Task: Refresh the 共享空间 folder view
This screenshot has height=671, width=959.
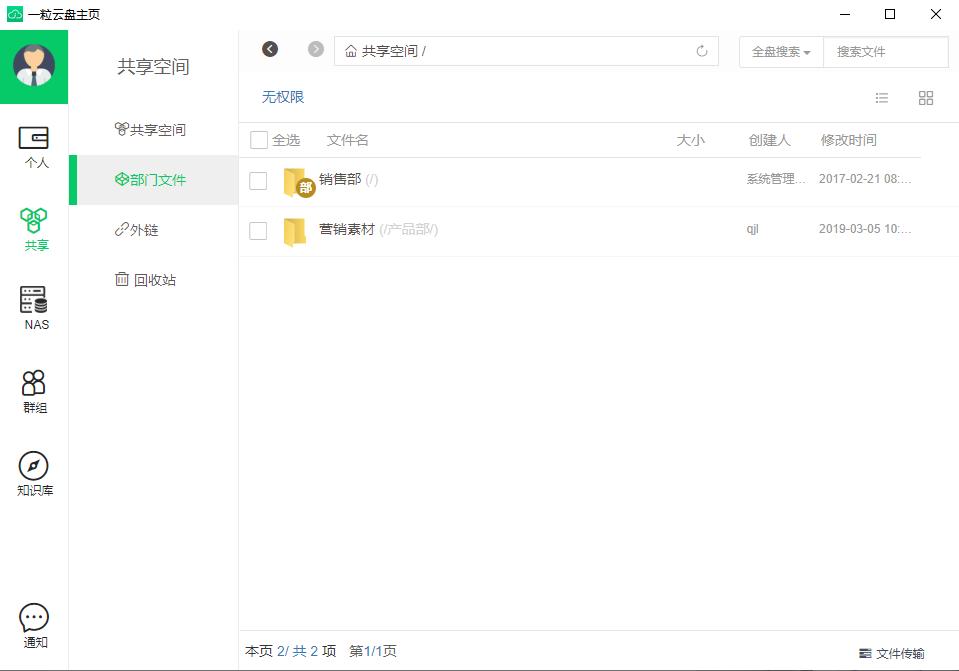Action: [x=703, y=51]
